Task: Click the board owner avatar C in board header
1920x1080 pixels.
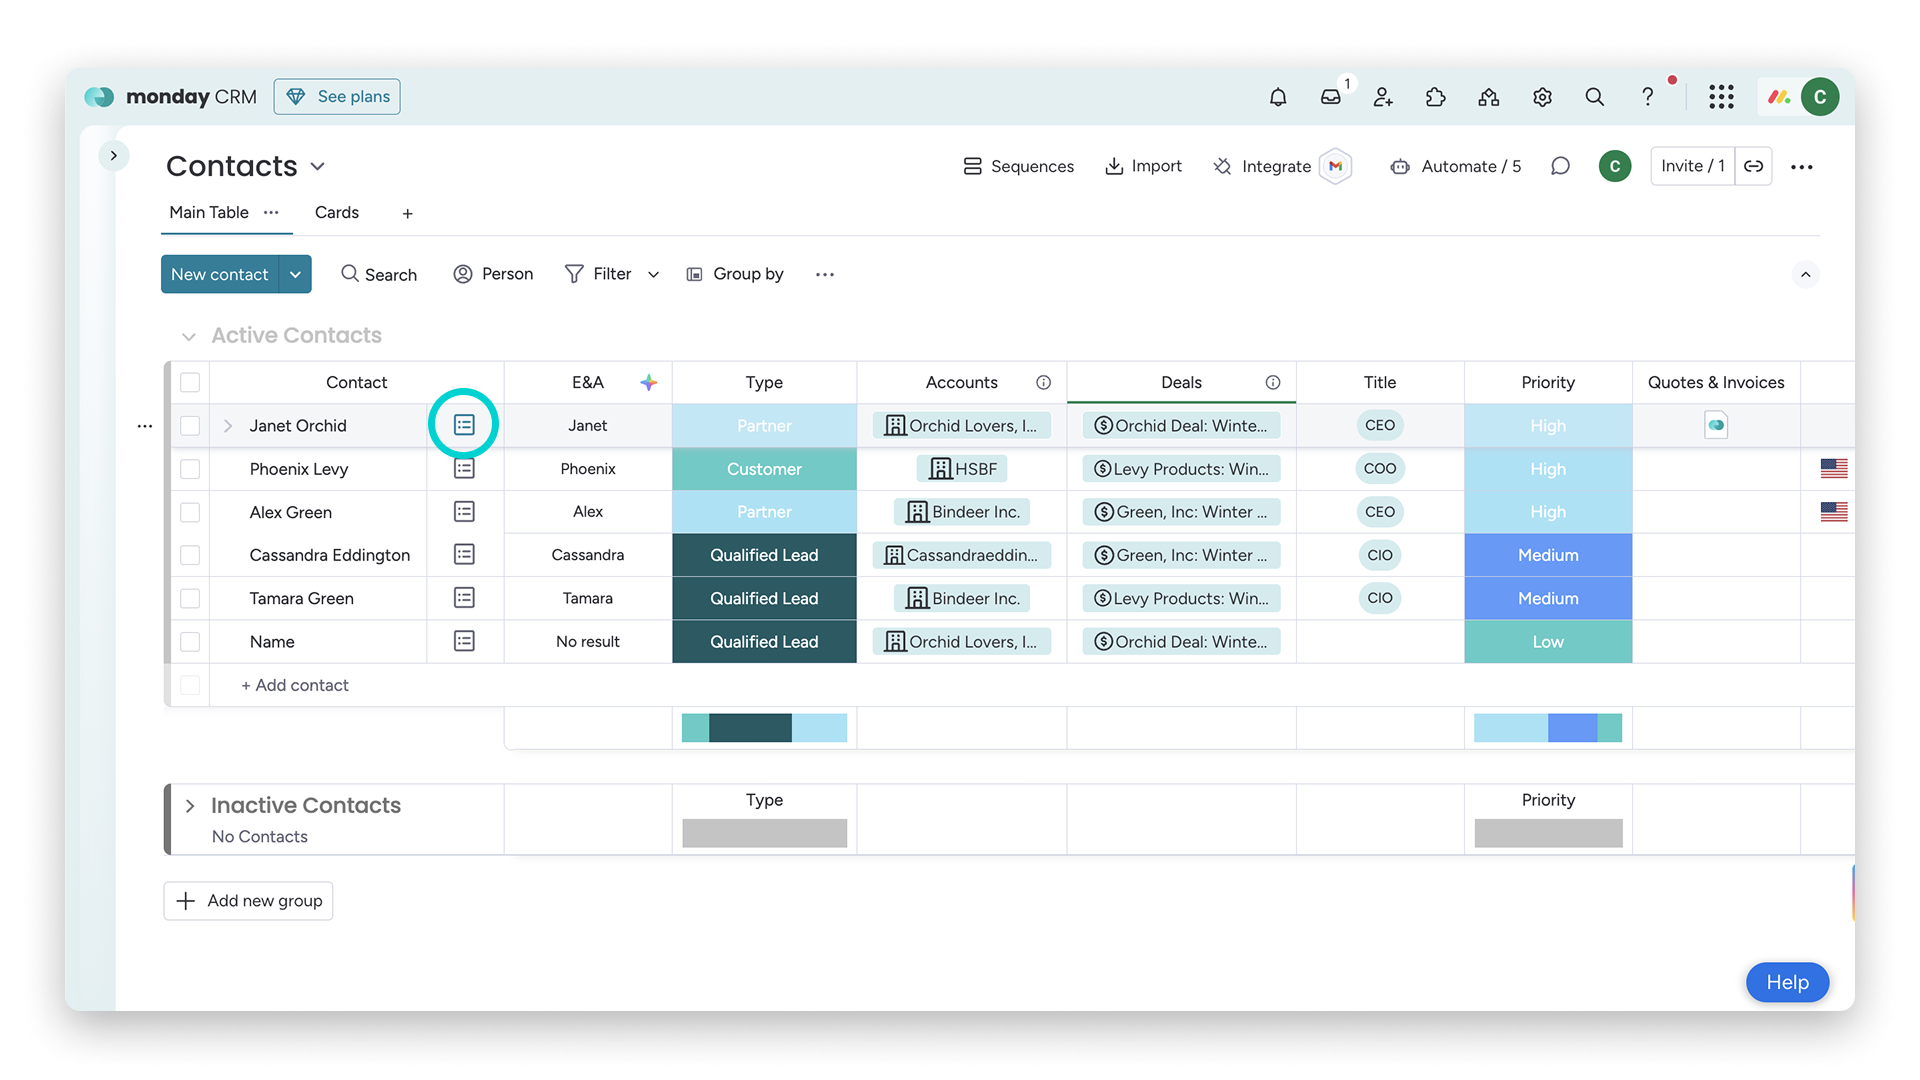Action: tap(1615, 166)
